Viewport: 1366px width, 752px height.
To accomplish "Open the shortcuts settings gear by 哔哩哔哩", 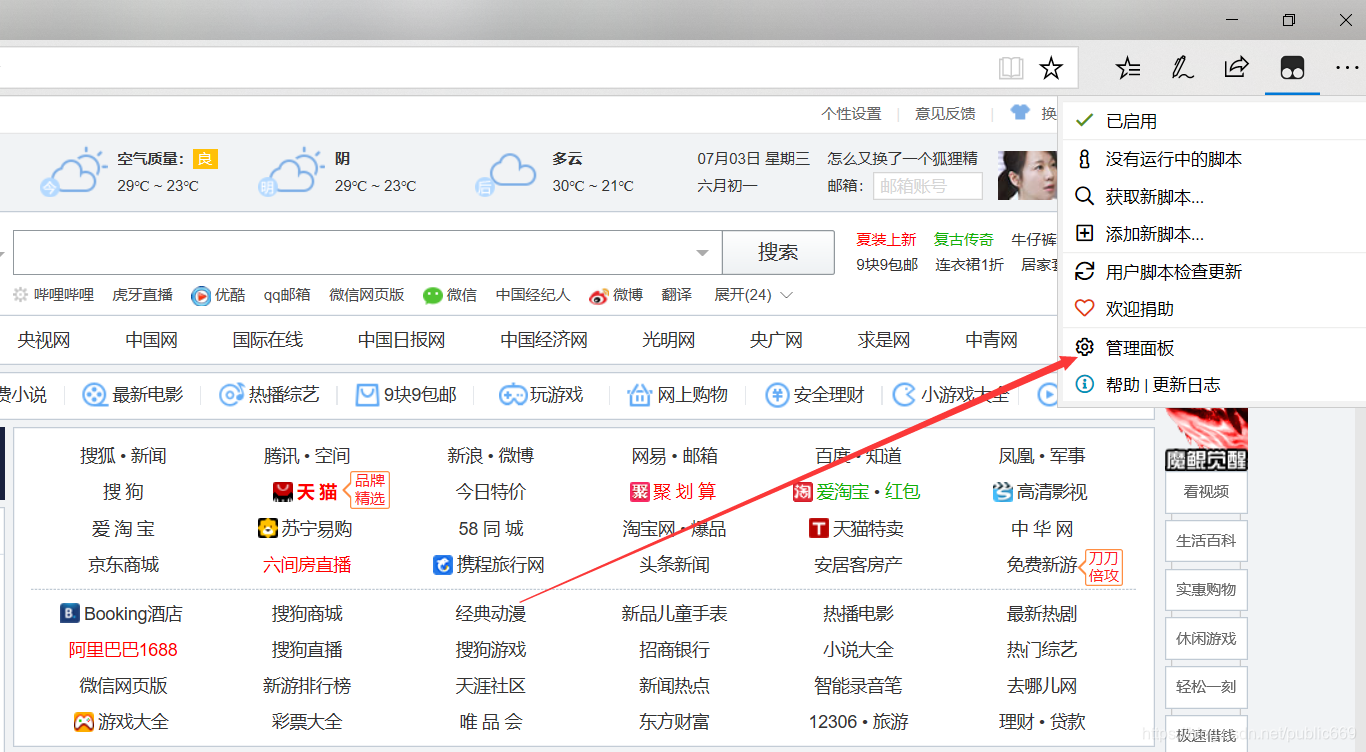I will 21,295.
